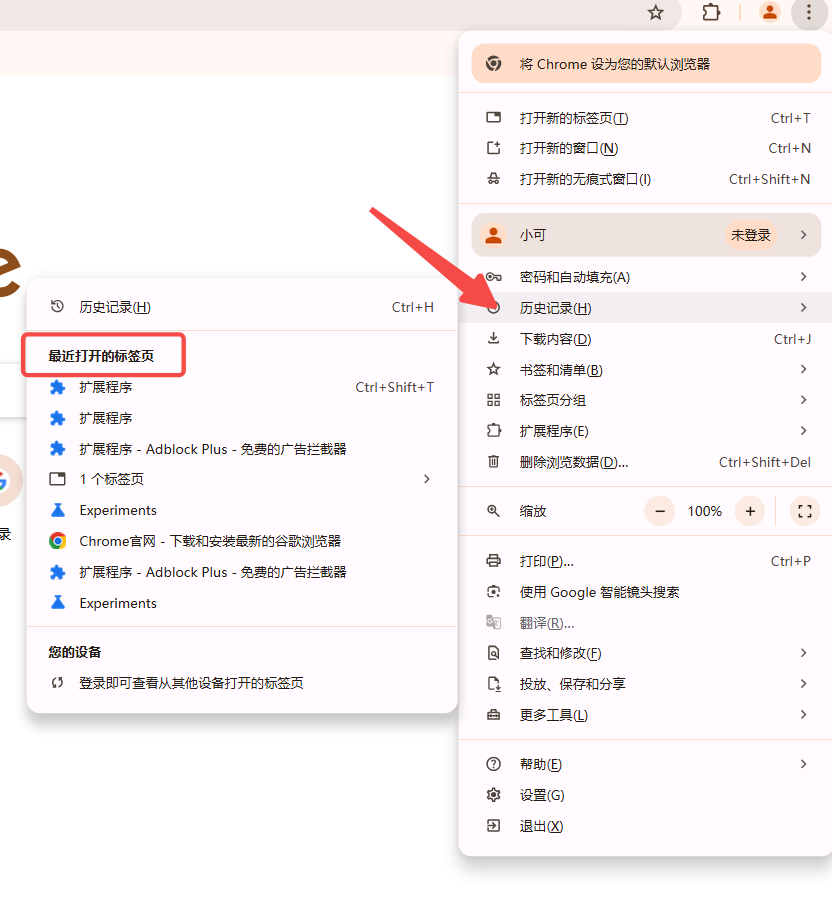This screenshot has height=899, width=832.
Task: Expand 更多工具(L) submenu arrow
Action: point(803,715)
